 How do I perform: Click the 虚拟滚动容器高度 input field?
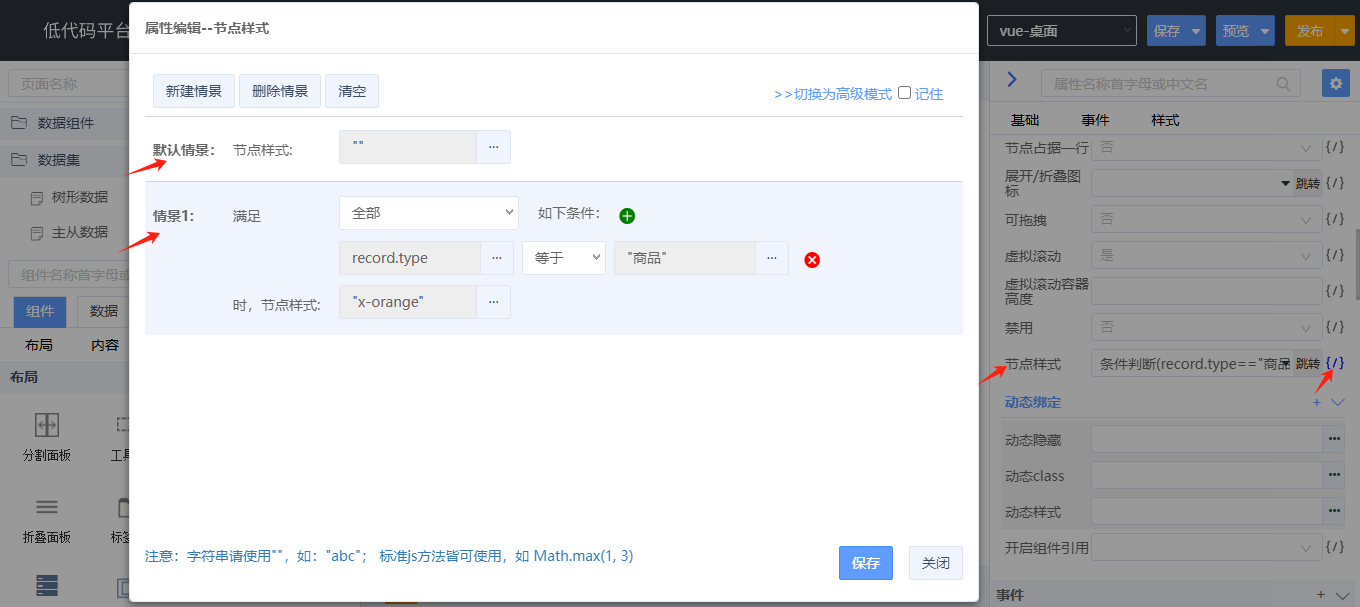click(1207, 291)
